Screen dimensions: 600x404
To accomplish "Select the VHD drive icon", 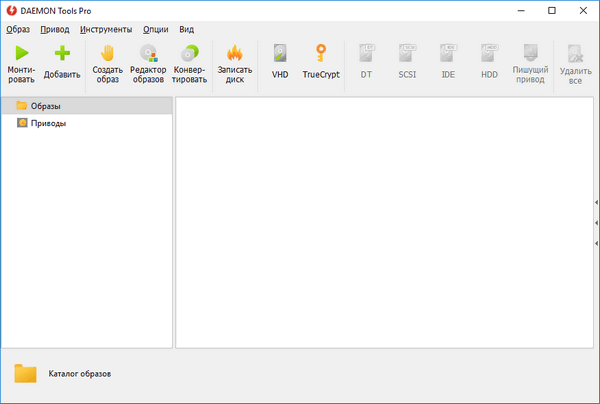I will tap(280, 53).
